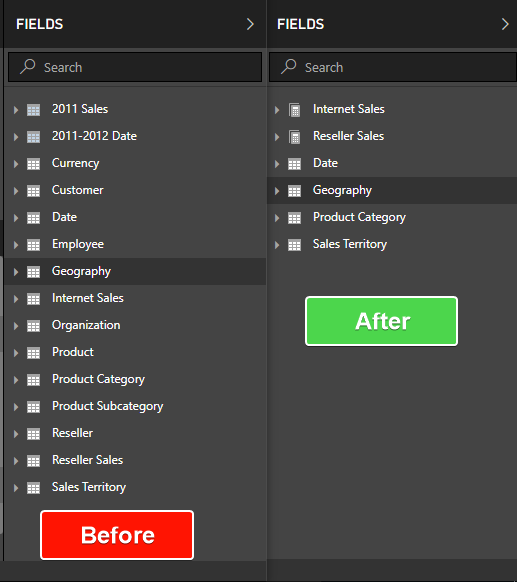Click the red Before label
This screenshot has height=582, width=517.
coord(117,535)
